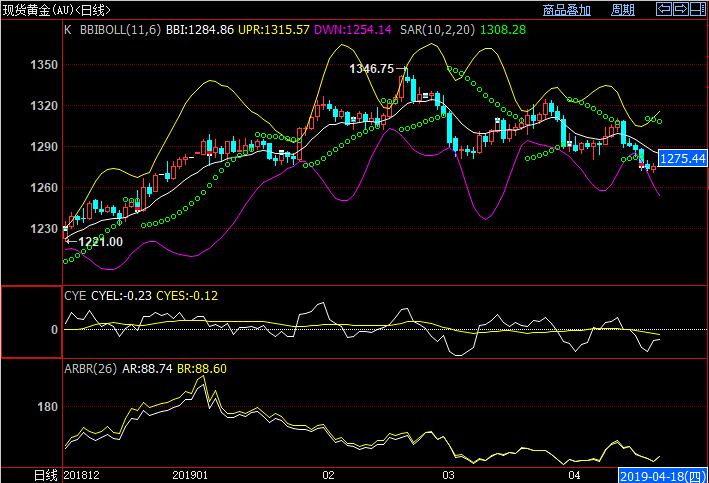Click the 2019-04-18(四) date tag
709x483 pixels.
point(663,476)
